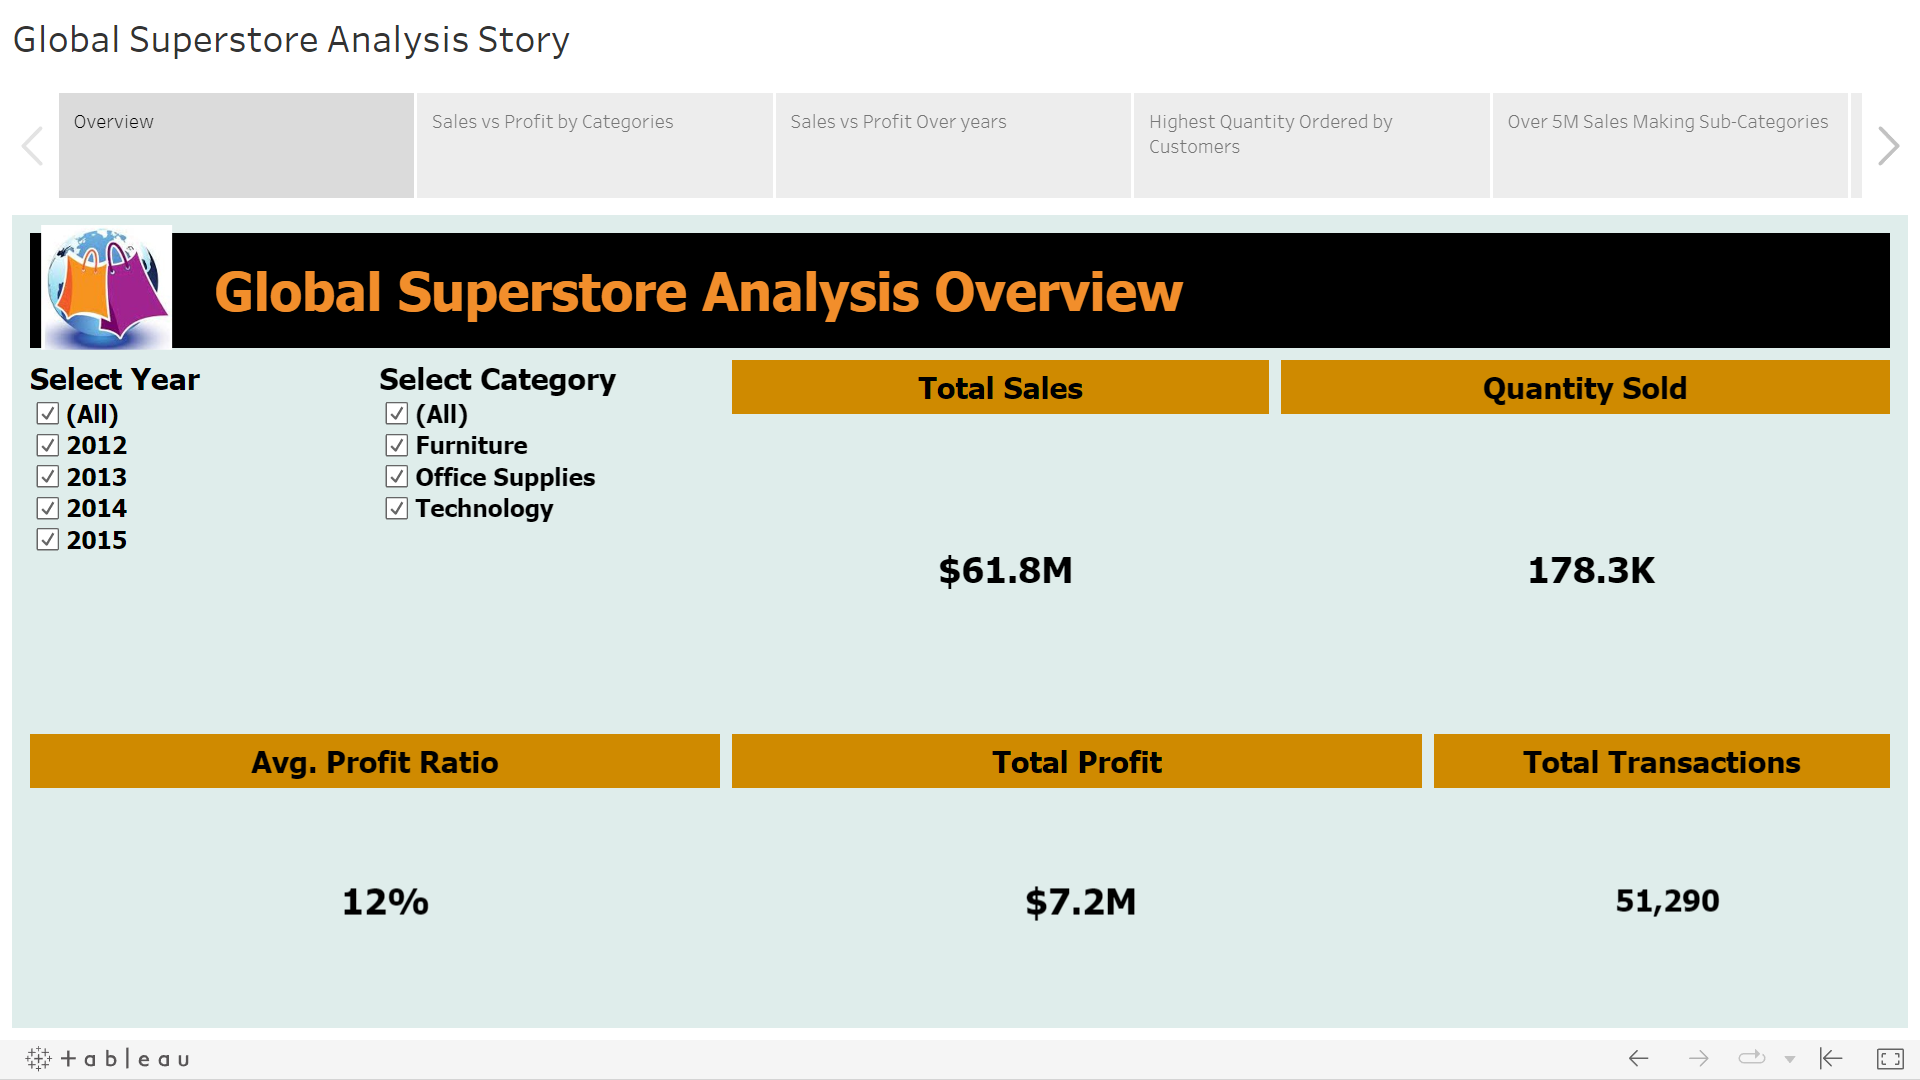This screenshot has width=1920, height=1080.
Task: Enter full screen mode
Action: pos(1889,1057)
